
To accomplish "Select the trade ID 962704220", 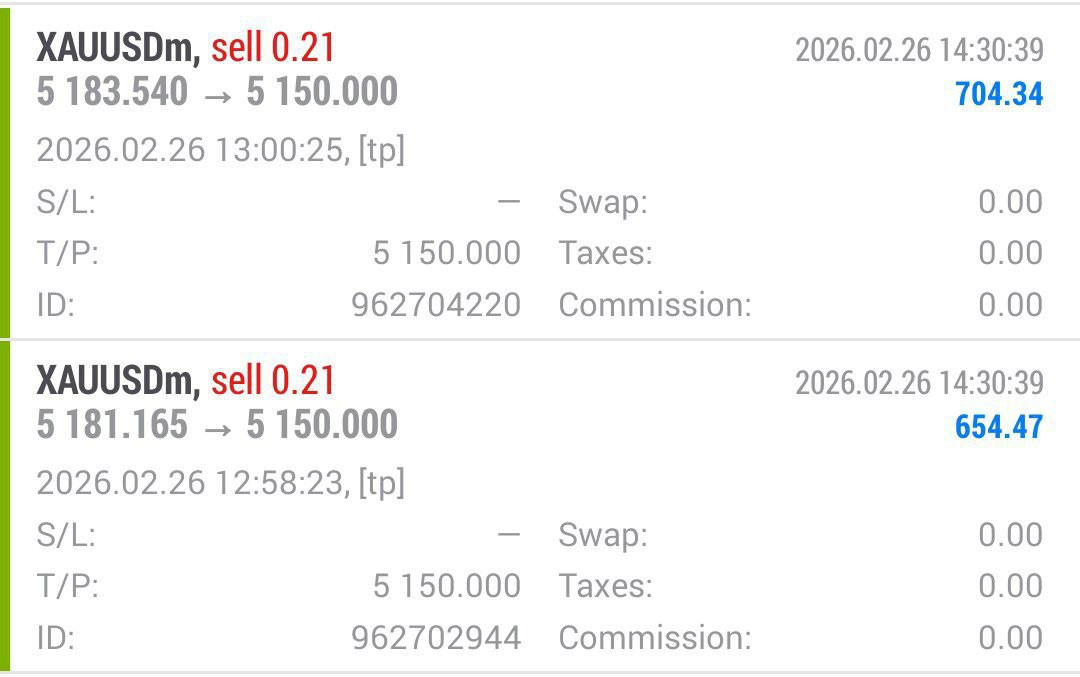I will coord(436,305).
